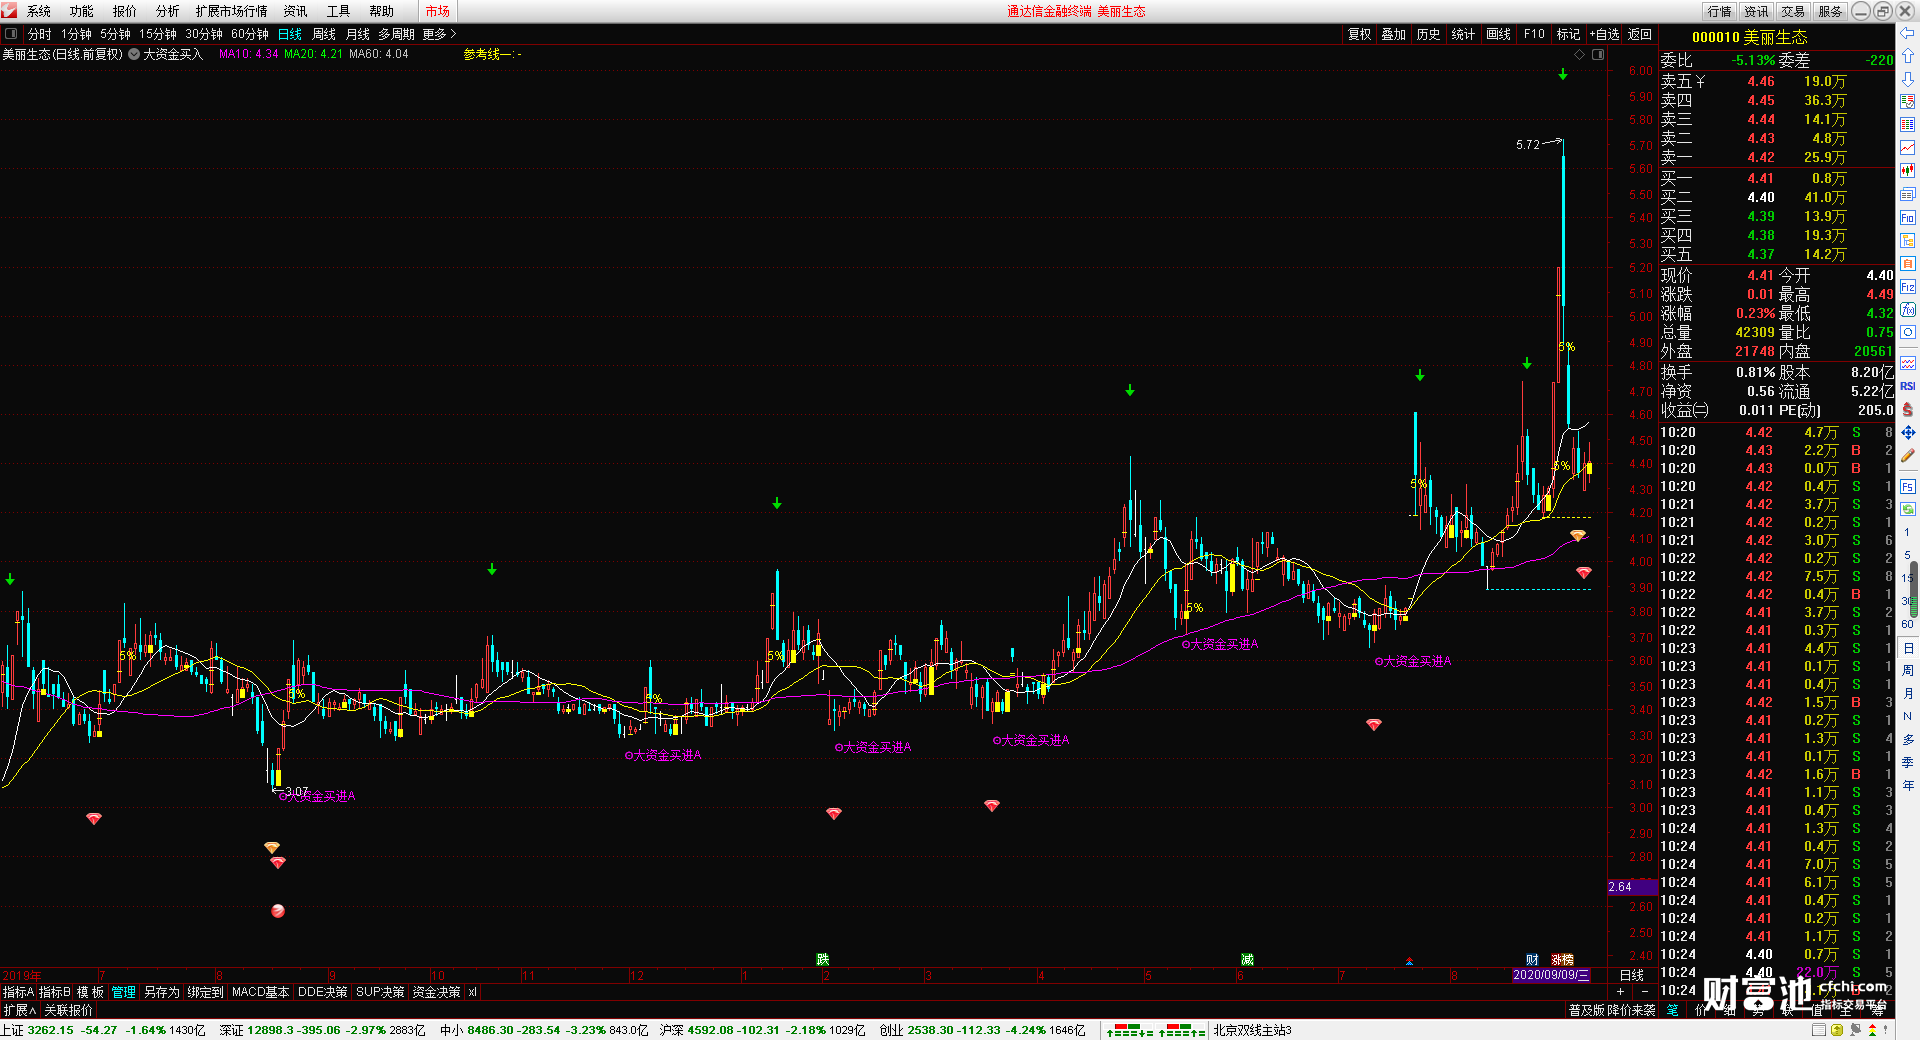Open the 叠加 overlay menu
The height and width of the screenshot is (1040, 1920).
pyautogui.click(x=1394, y=34)
